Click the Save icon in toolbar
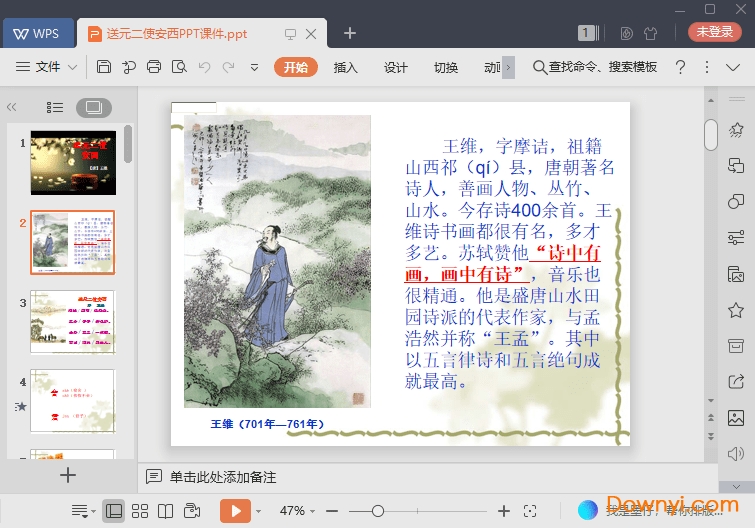This screenshot has width=755, height=528. [x=104, y=67]
